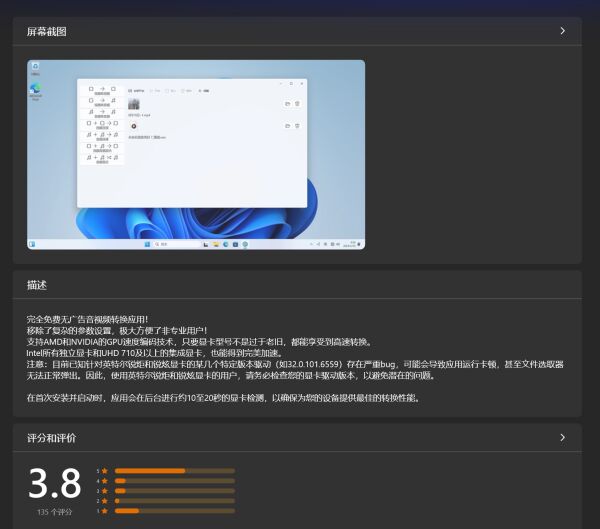Screen dimensions: 600x529
Task: Click the star icon in the 5-star row
Action: click(x=105, y=471)
